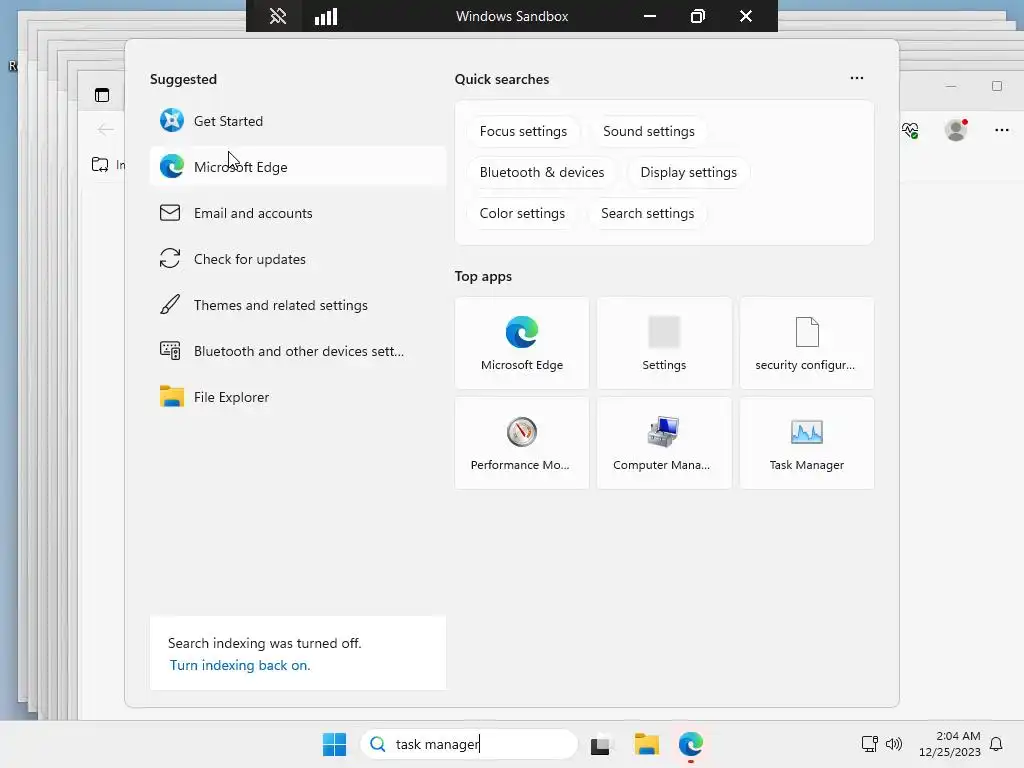Image resolution: width=1024 pixels, height=768 pixels.
Task: Click Turn indexing back on link
Action: click(x=240, y=665)
